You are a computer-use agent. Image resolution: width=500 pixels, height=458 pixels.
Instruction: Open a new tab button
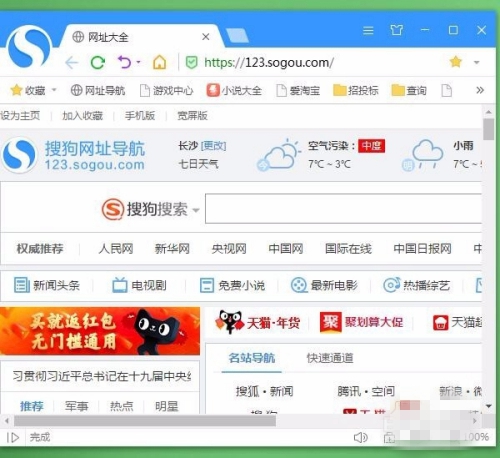point(237,35)
